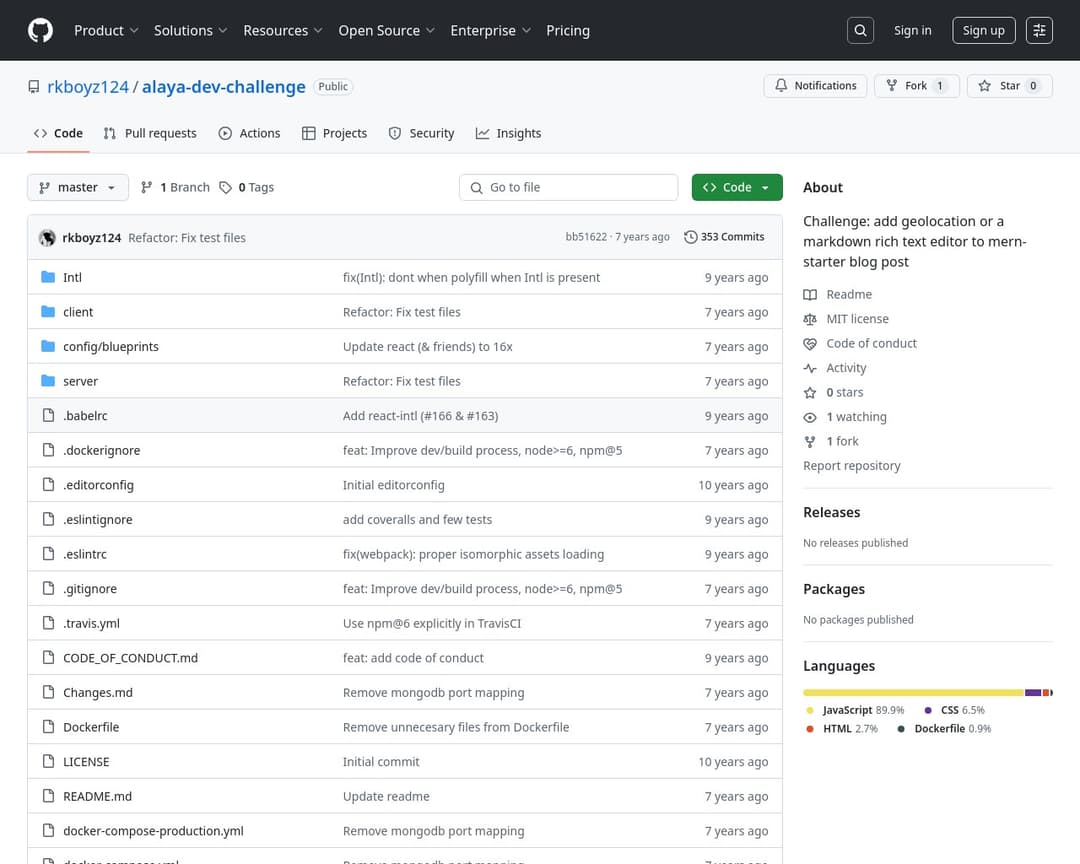
Task: Click the stars icon in About sidebar
Action: point(810,393)
